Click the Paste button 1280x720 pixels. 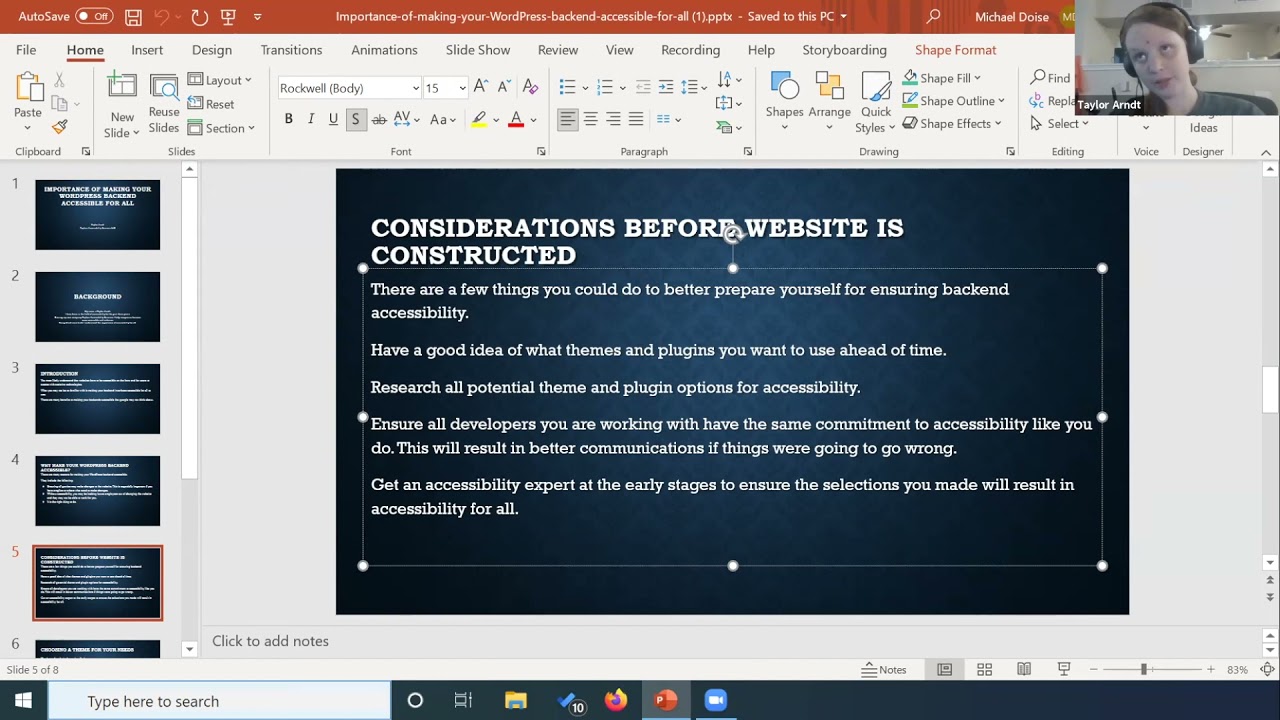[x=28, y=100]
